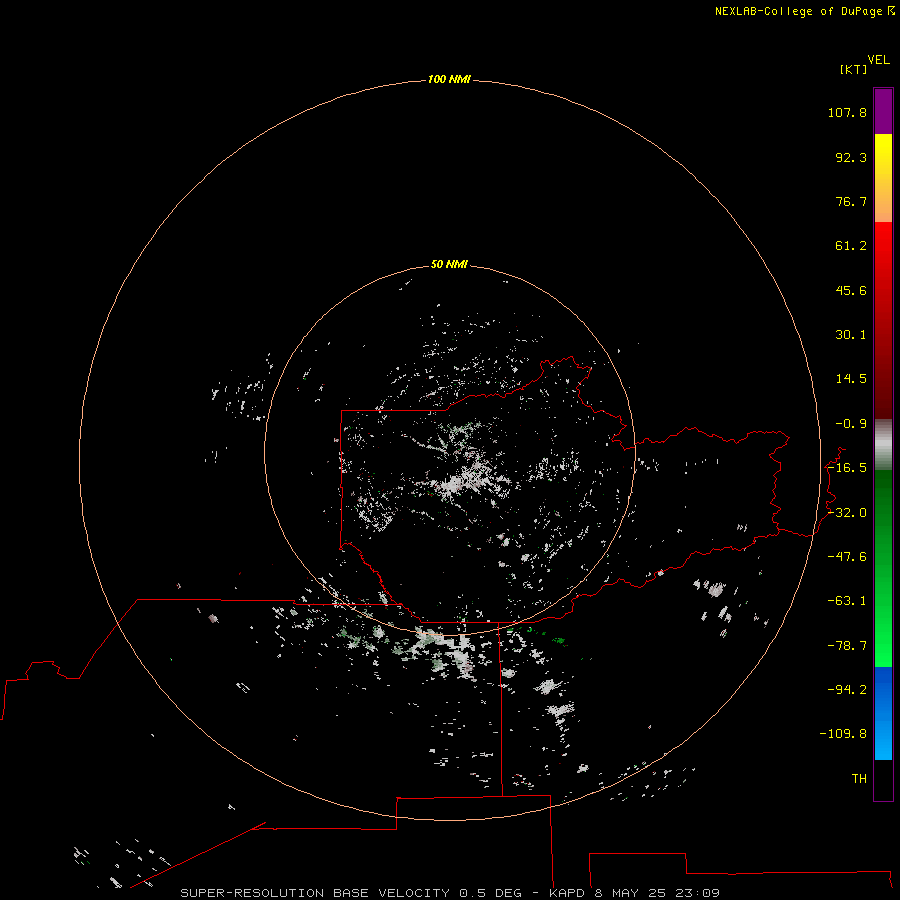The image size is (900, 900).
Task: Click the TH legend label
Action: click(859, 779)
